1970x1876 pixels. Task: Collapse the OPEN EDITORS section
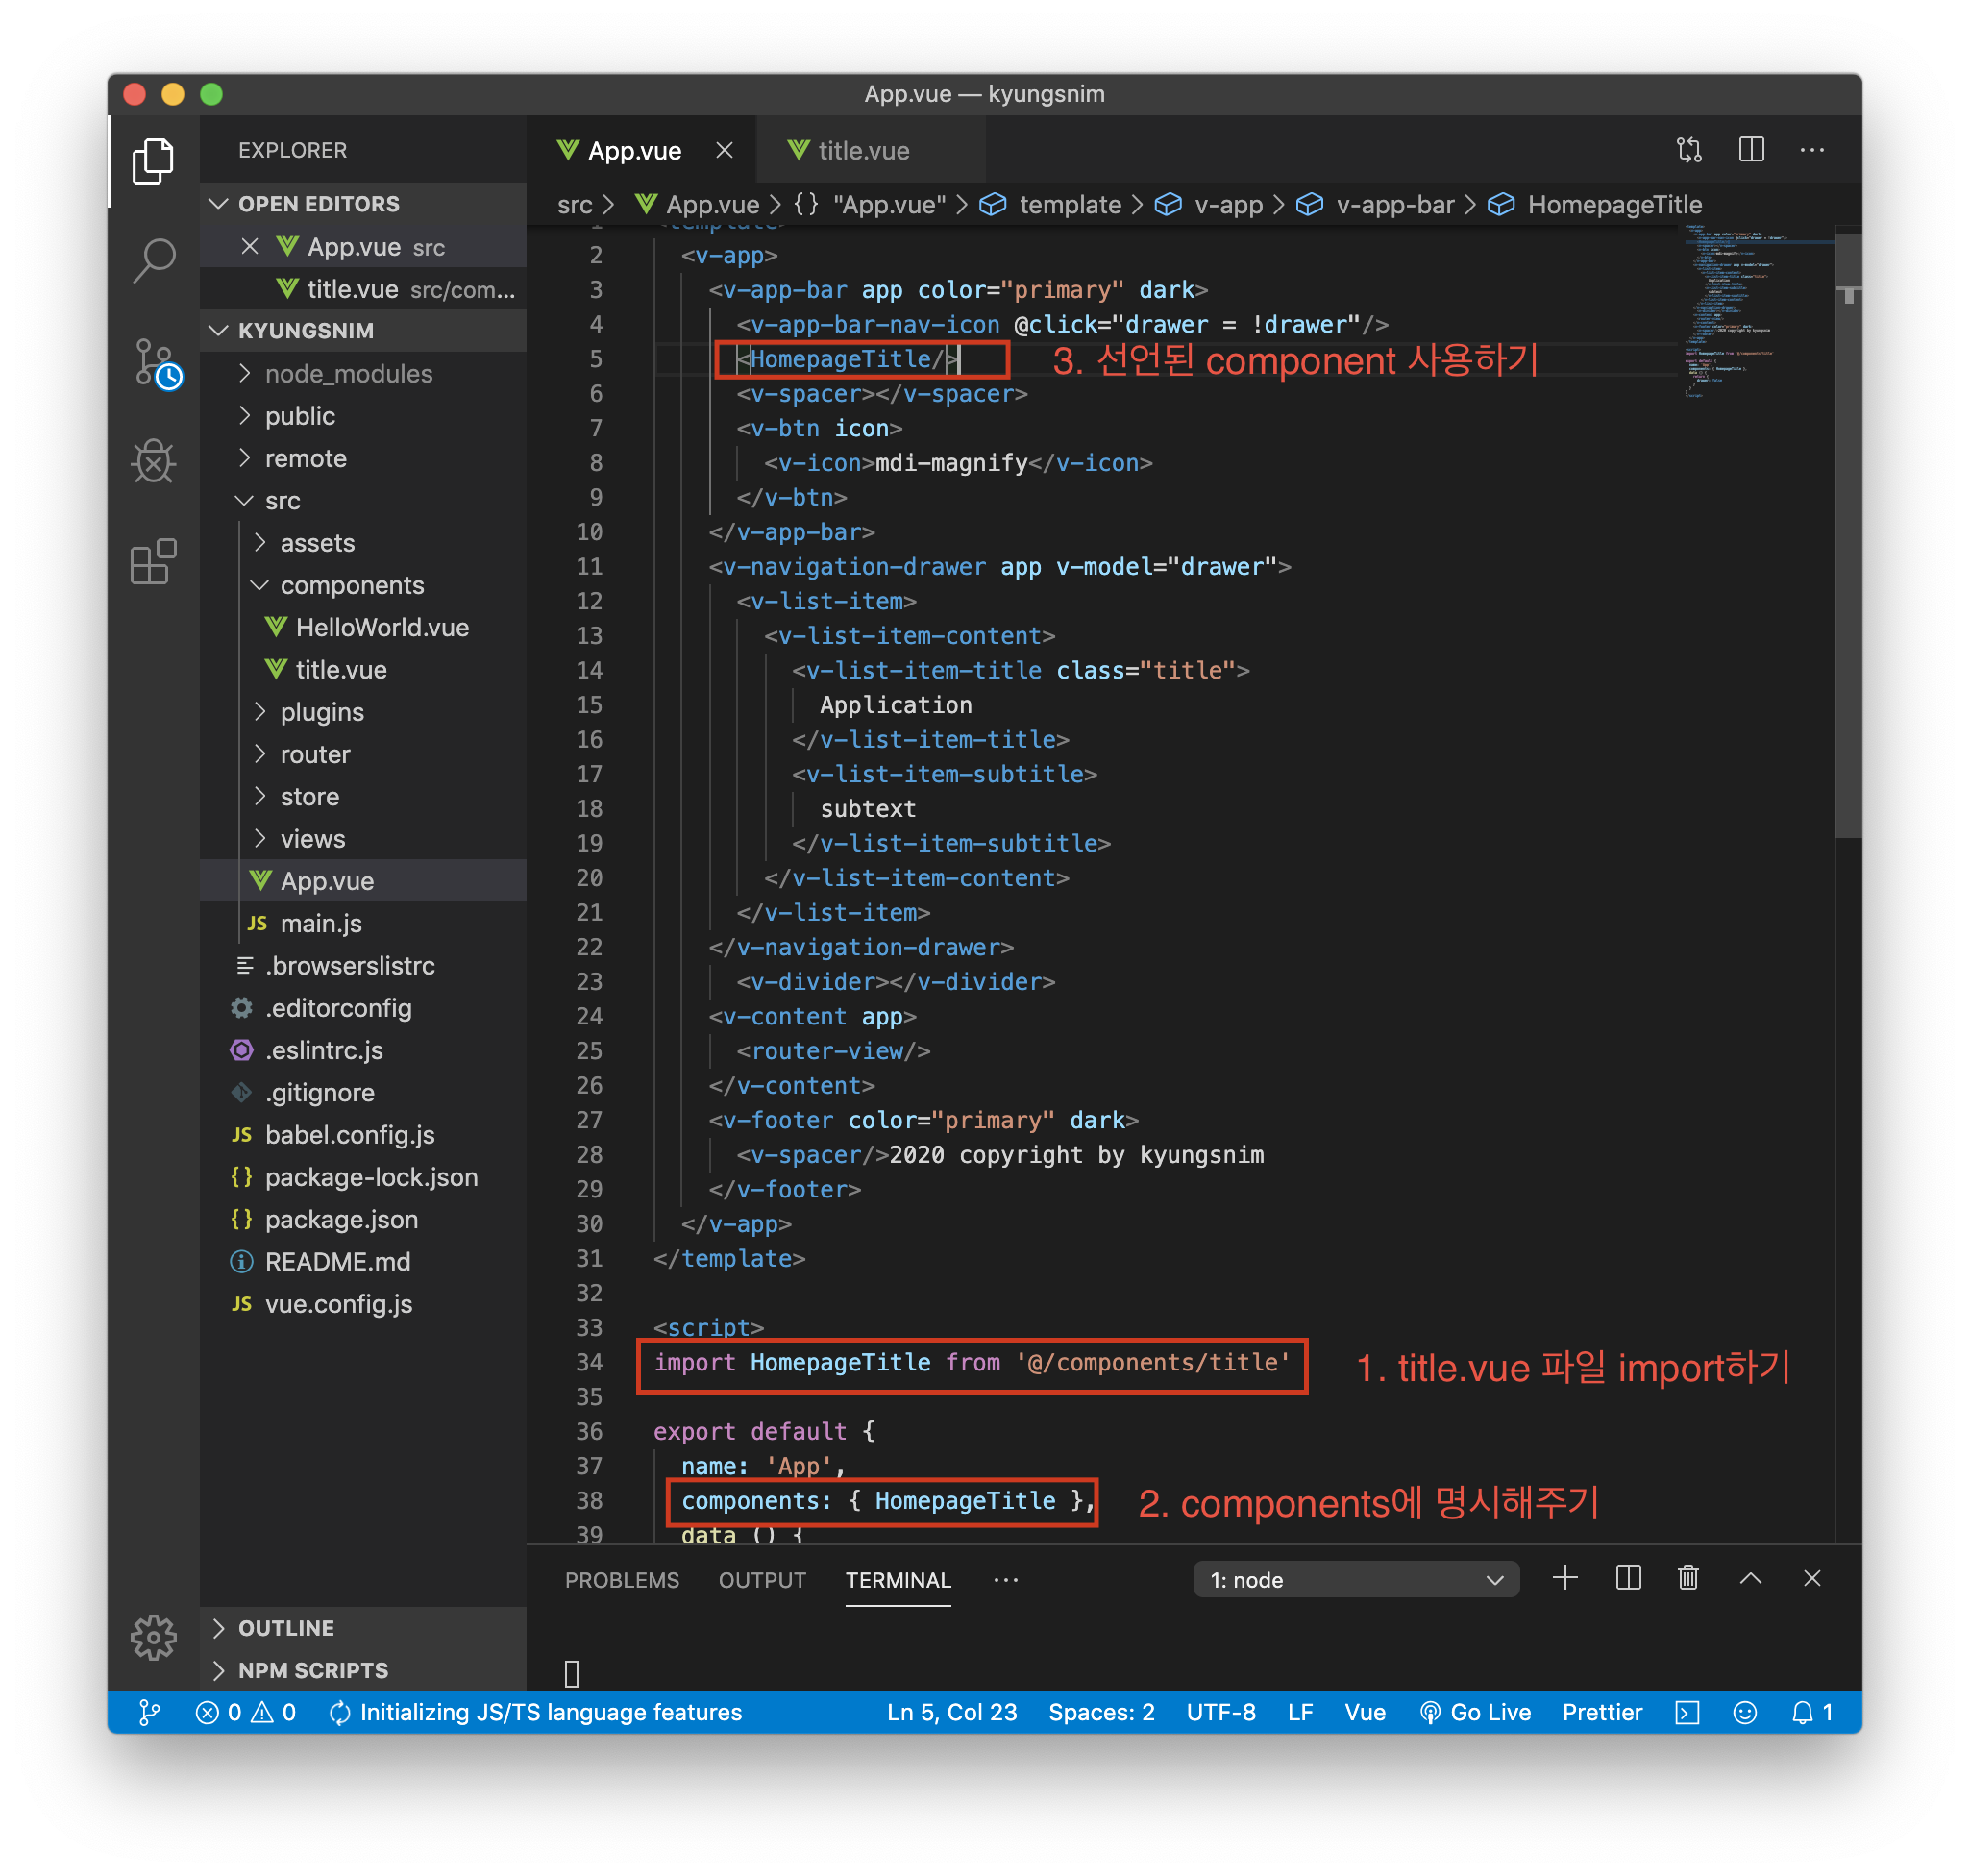tap(318, 204)
